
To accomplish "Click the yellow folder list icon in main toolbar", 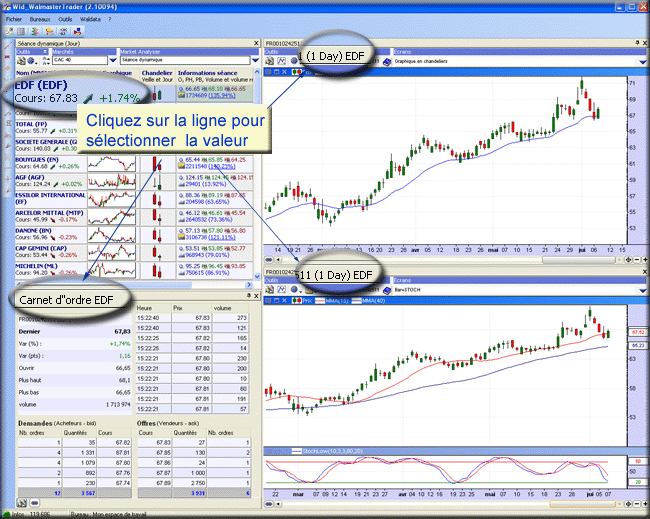I will tap(49, 31).
